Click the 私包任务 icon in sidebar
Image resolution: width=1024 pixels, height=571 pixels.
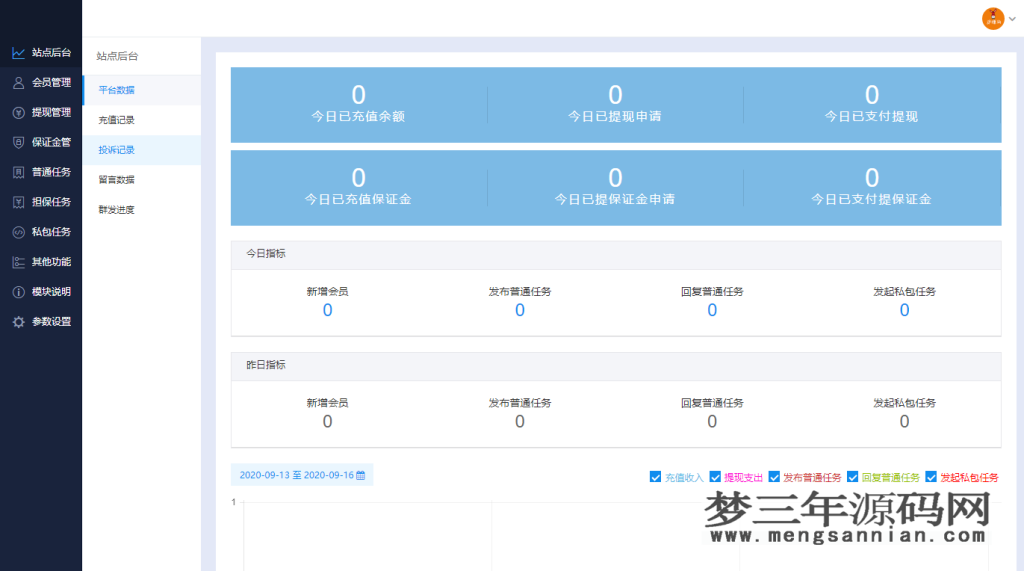(x=18, y=232)
